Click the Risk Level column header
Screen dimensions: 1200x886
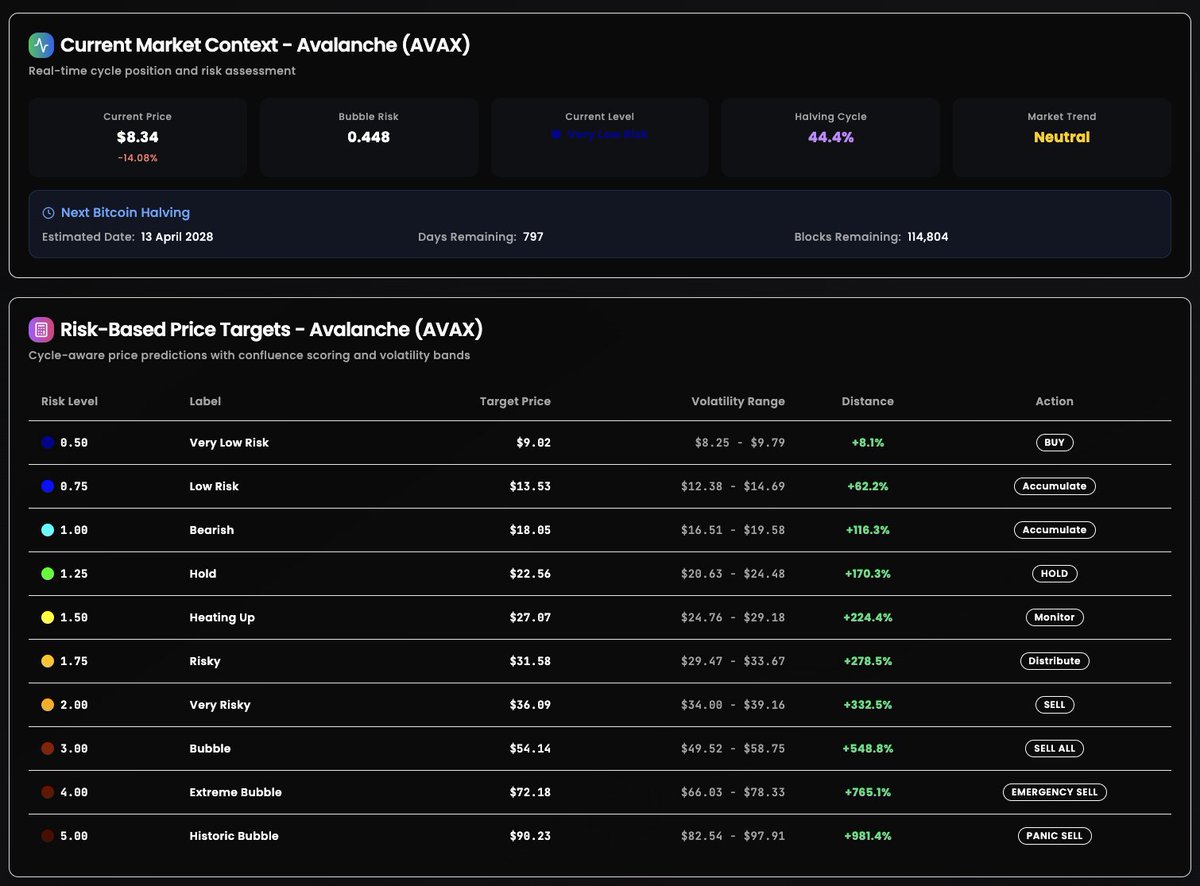[70, 401]
